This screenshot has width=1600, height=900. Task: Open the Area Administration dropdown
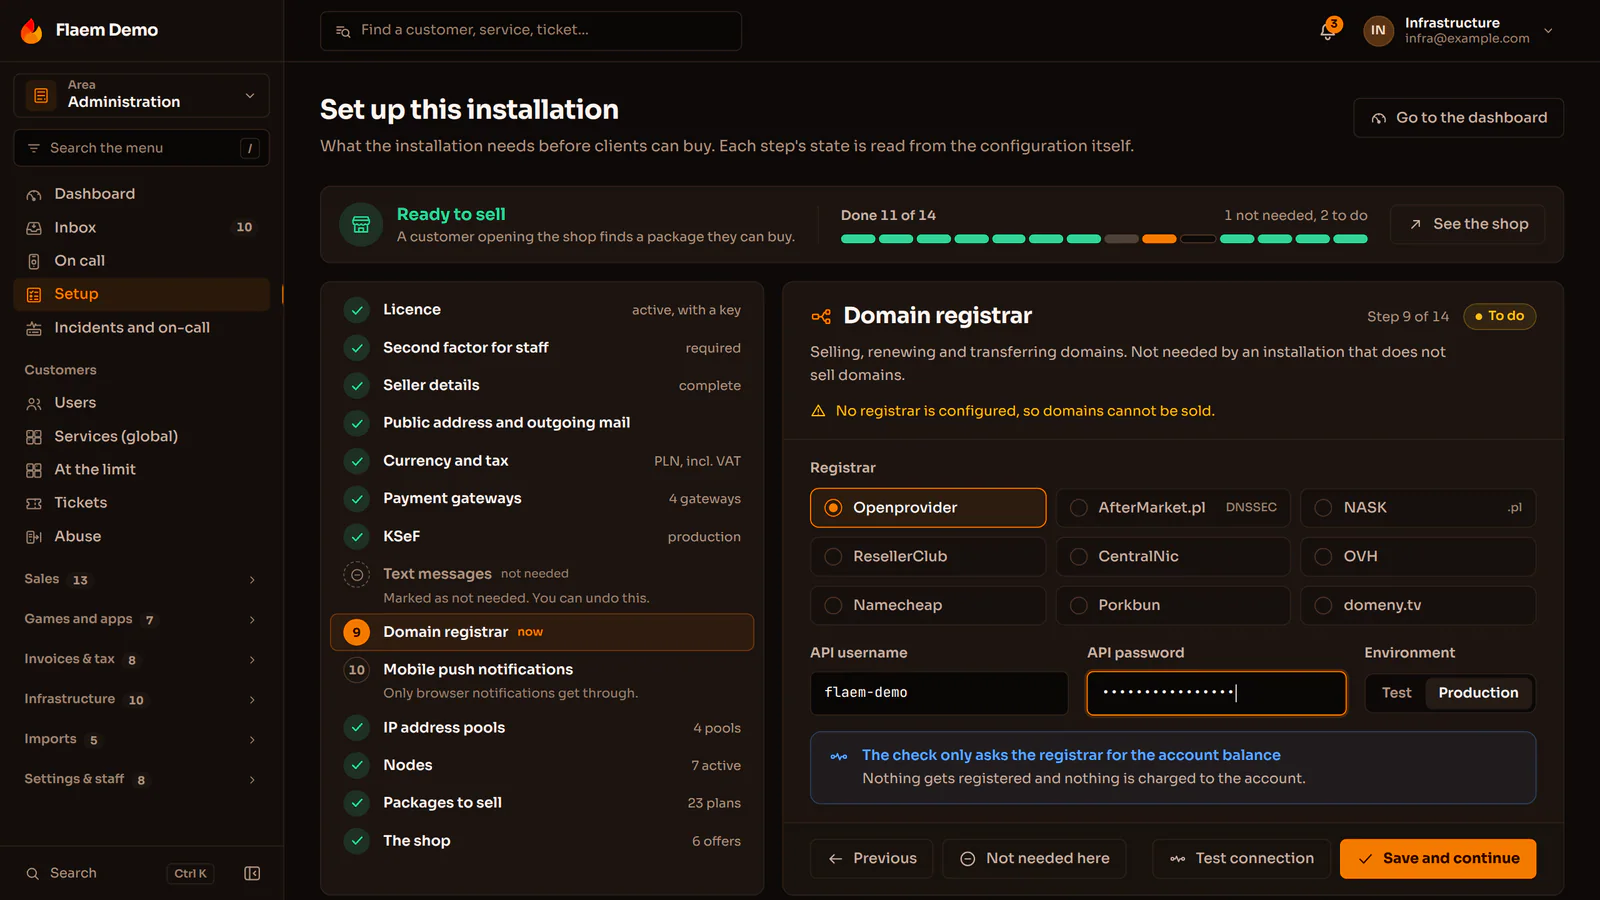click(x=141, y=96)
